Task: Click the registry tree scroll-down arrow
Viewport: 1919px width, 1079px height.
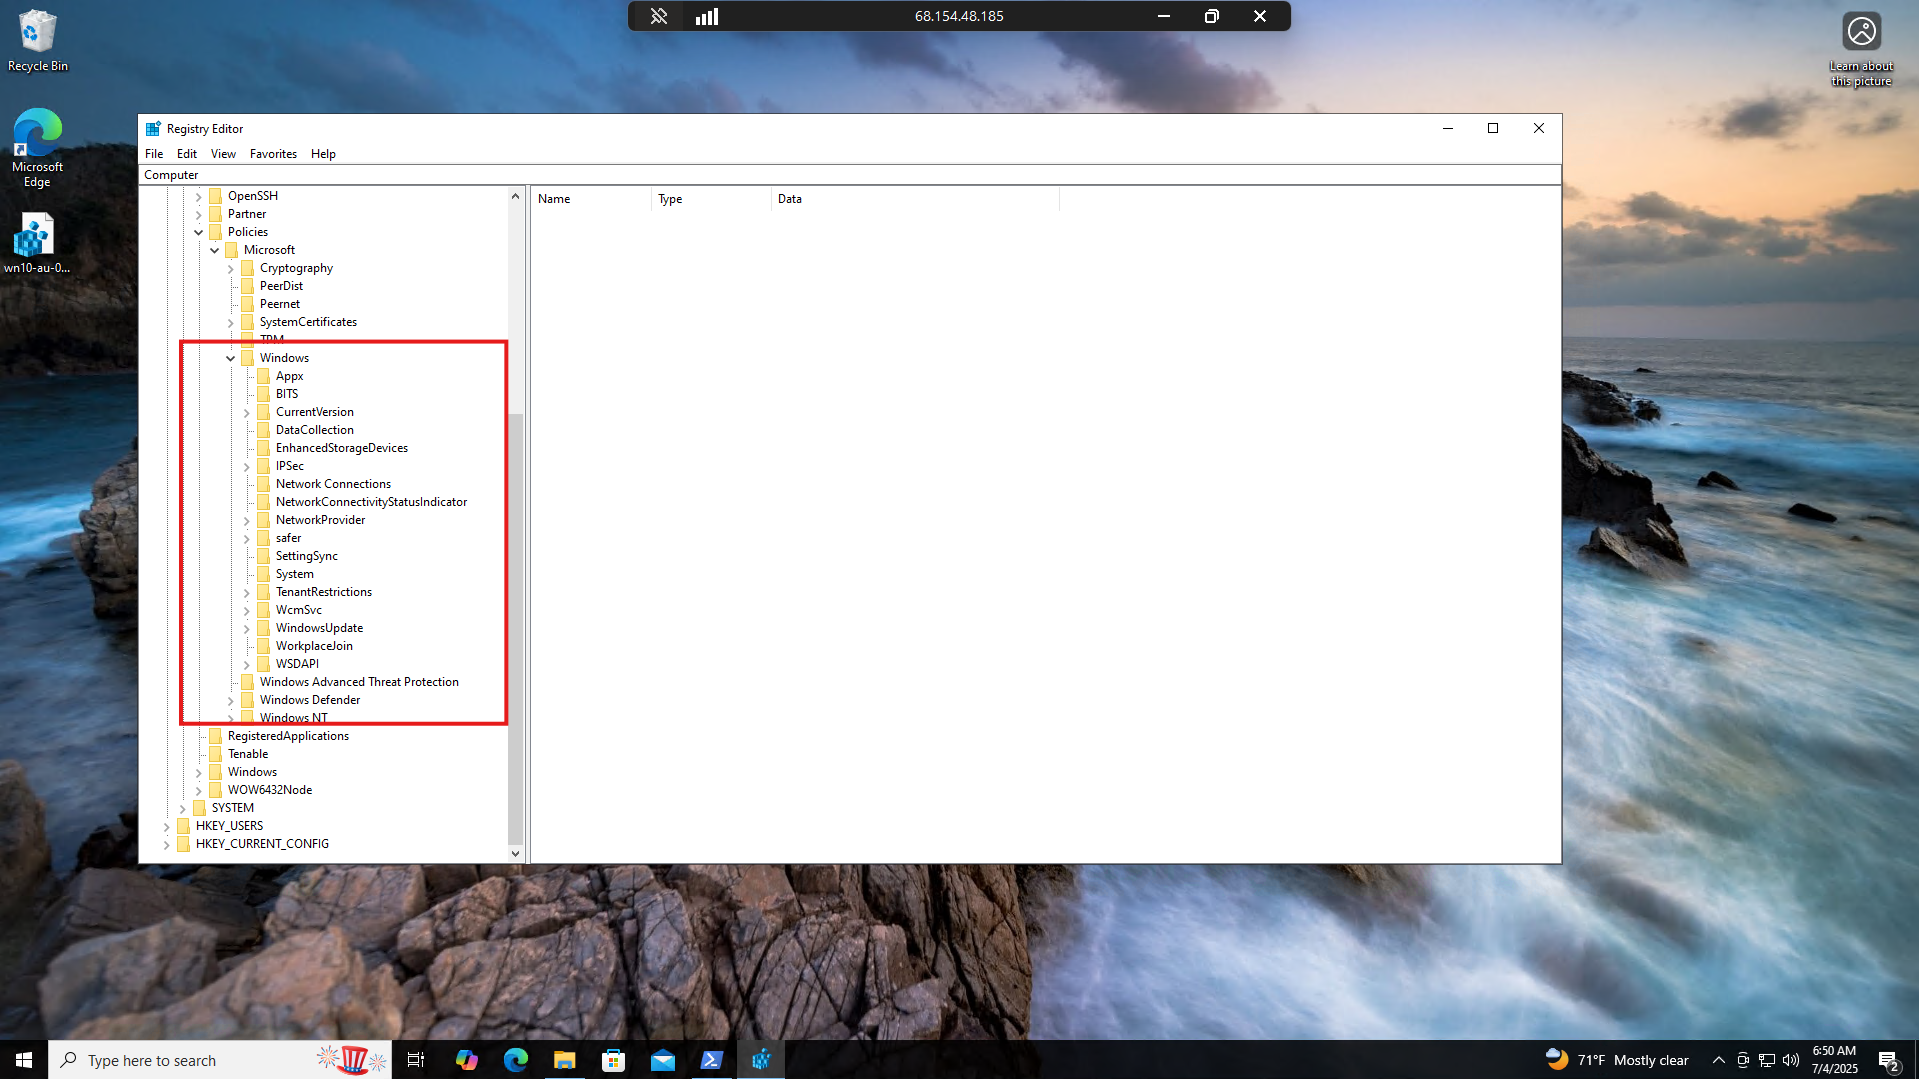Action: pos(515,854)
